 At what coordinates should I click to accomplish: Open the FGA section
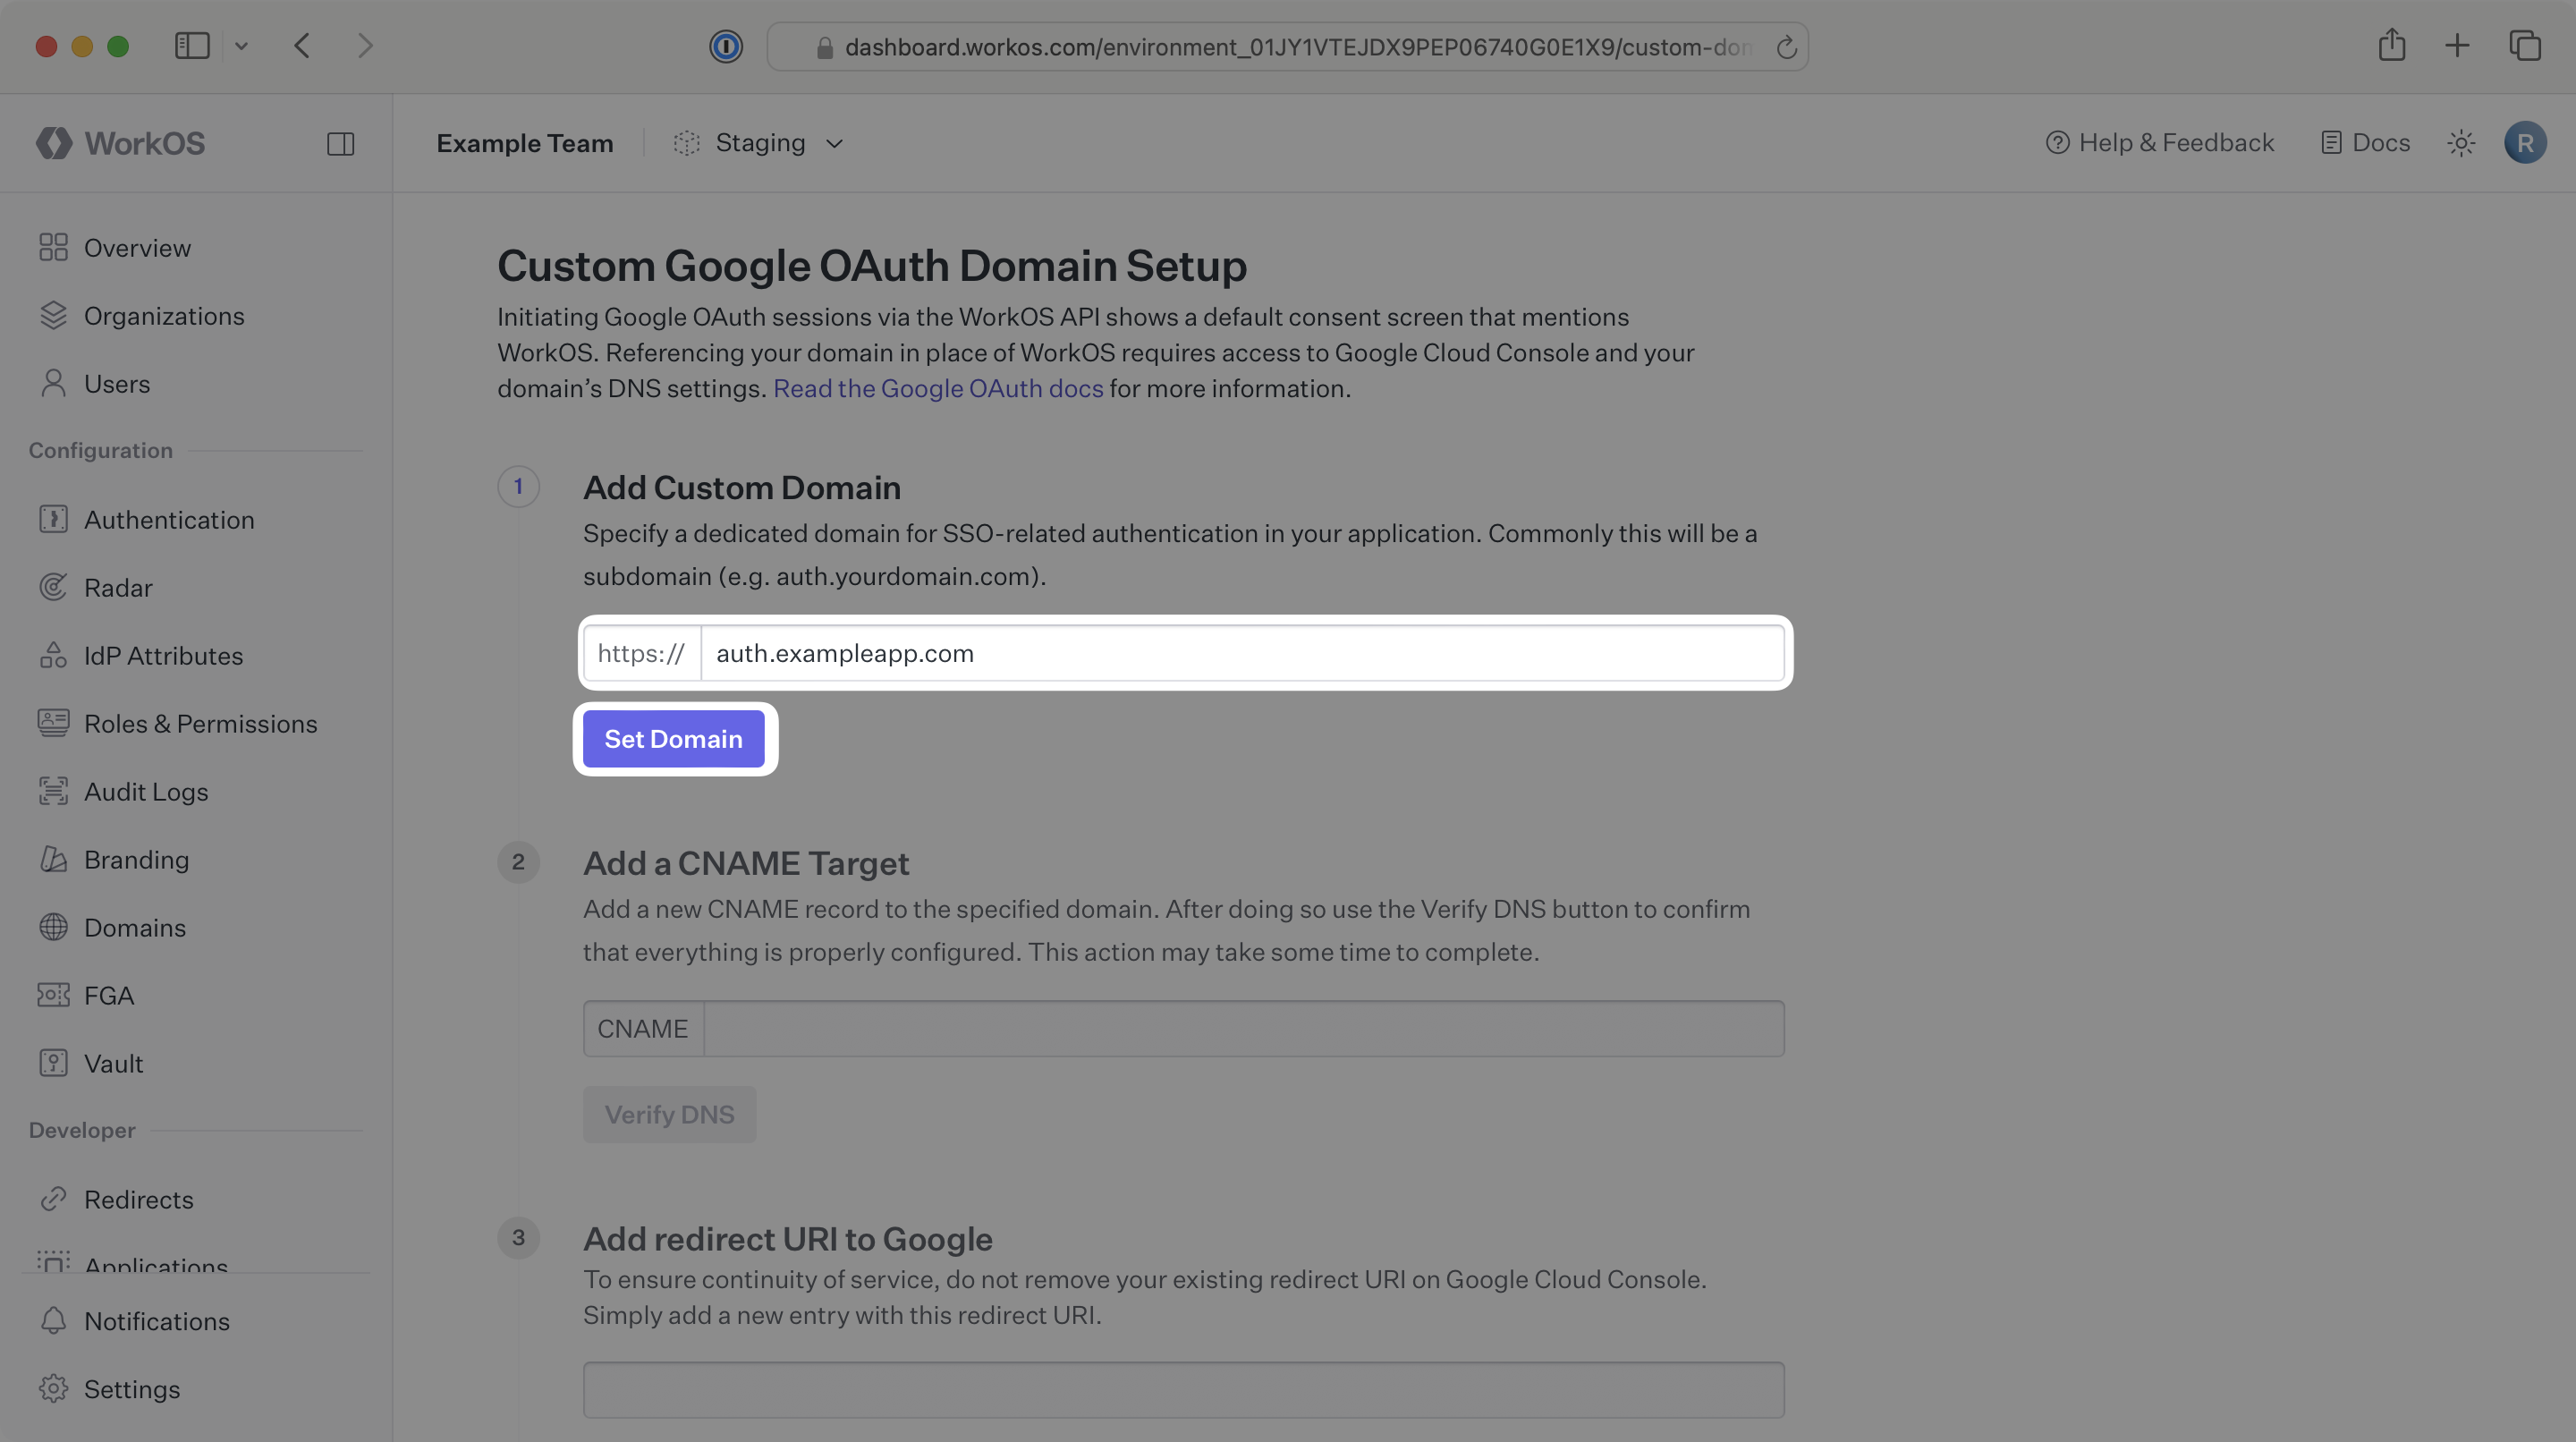coord(108,995)
